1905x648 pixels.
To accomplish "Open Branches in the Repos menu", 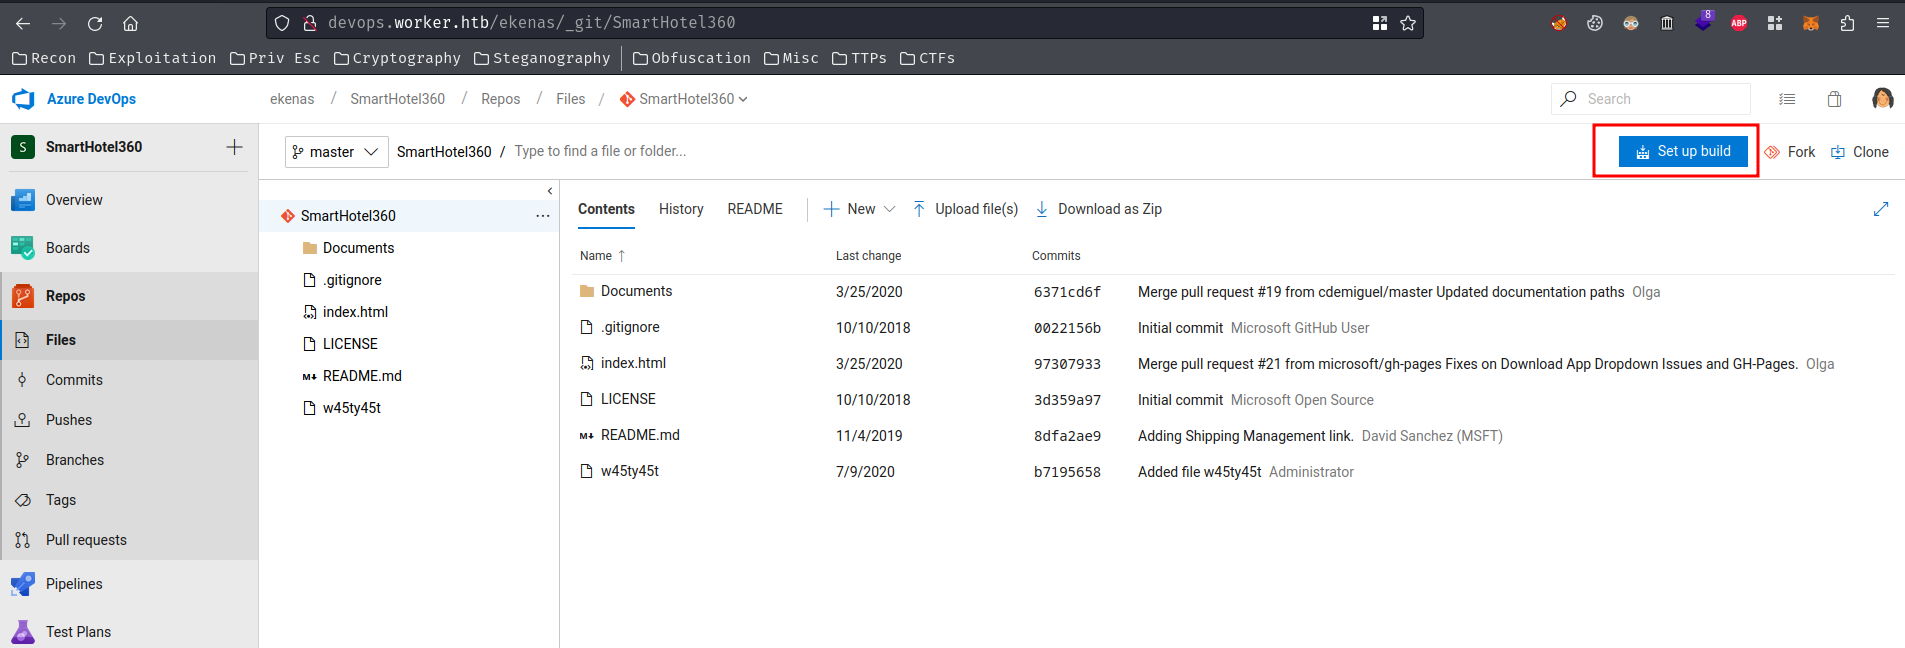I will pyautogui.click(x=130, y=460).
